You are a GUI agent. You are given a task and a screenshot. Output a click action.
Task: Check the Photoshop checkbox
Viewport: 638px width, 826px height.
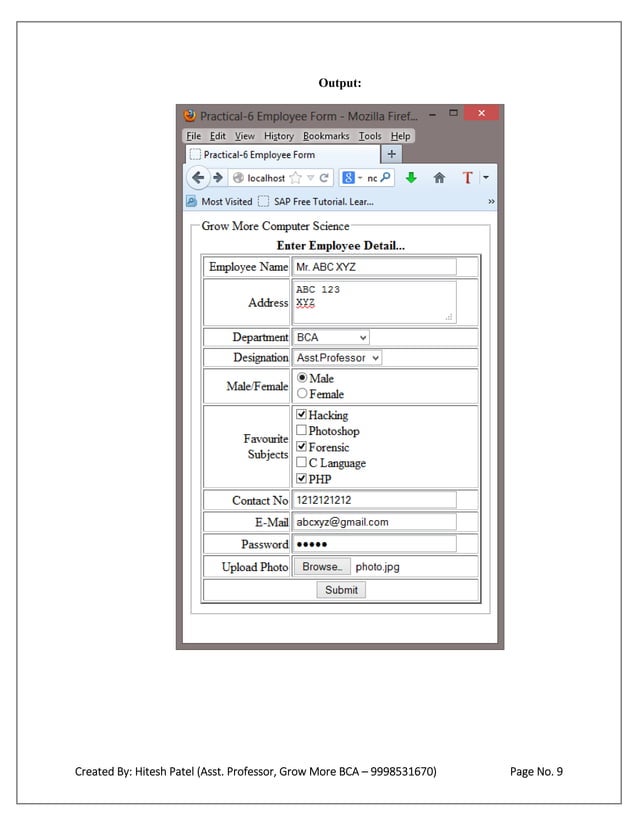[x=301, y=430]
